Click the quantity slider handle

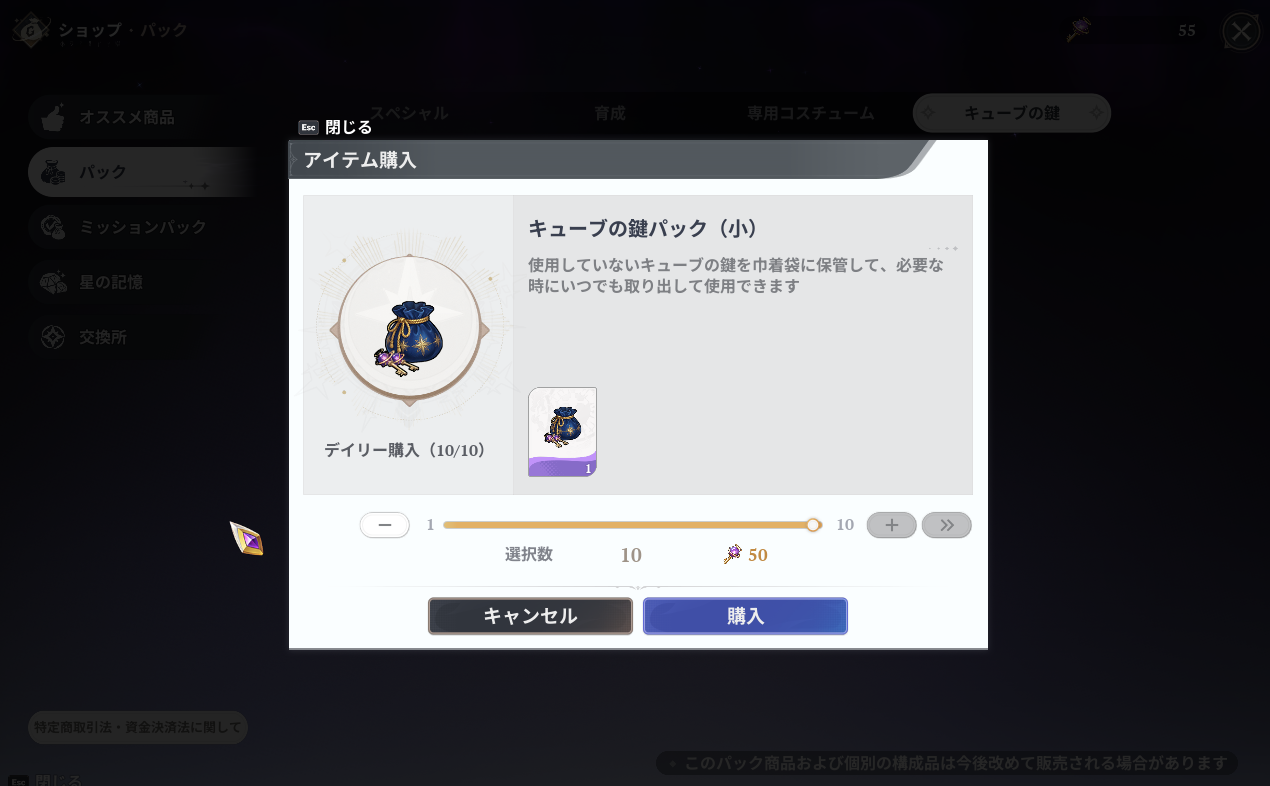pos(813,525)
